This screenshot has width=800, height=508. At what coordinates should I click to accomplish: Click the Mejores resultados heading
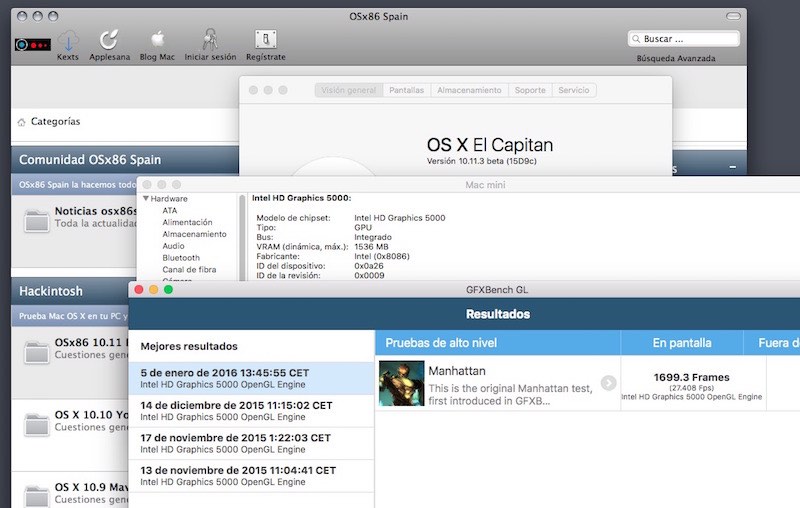point(189,346)
